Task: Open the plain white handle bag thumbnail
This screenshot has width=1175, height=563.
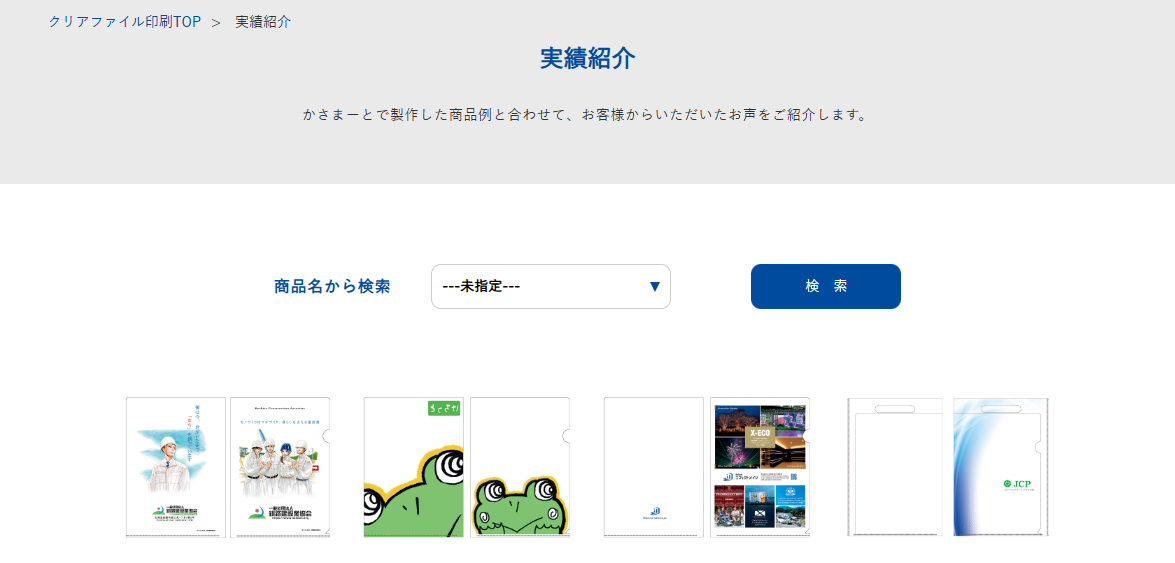Action: [894, 467]
